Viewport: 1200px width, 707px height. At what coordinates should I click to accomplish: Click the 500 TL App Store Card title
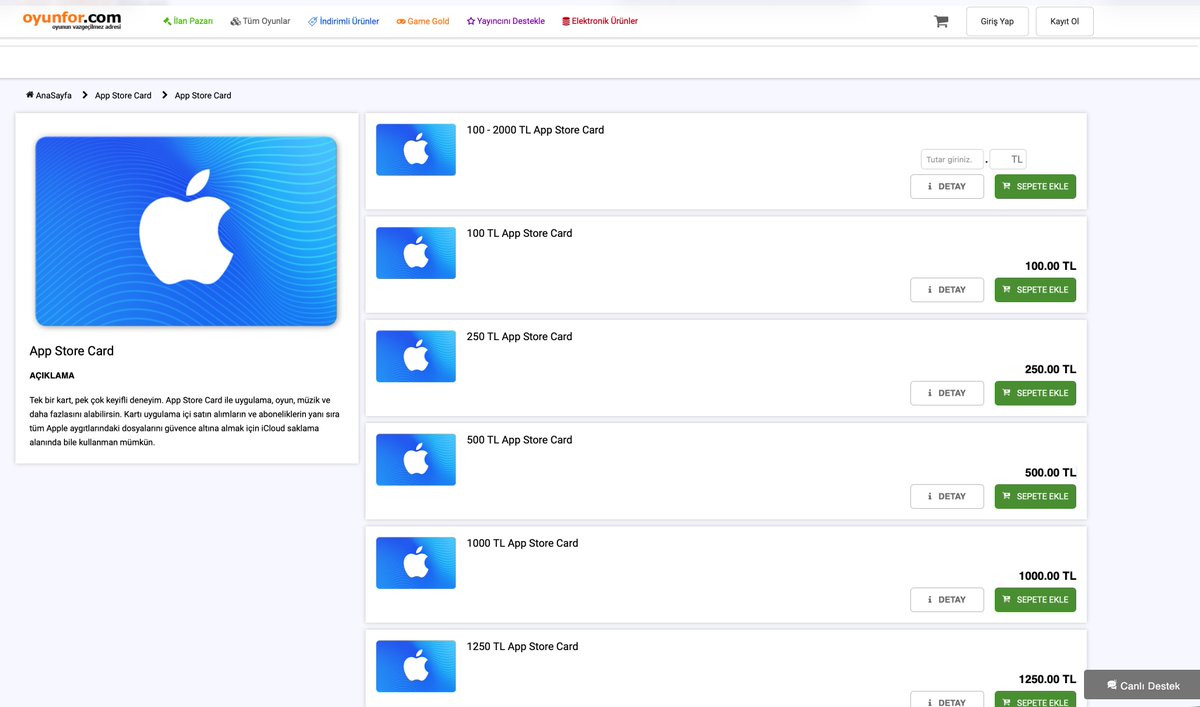[519, 440]
